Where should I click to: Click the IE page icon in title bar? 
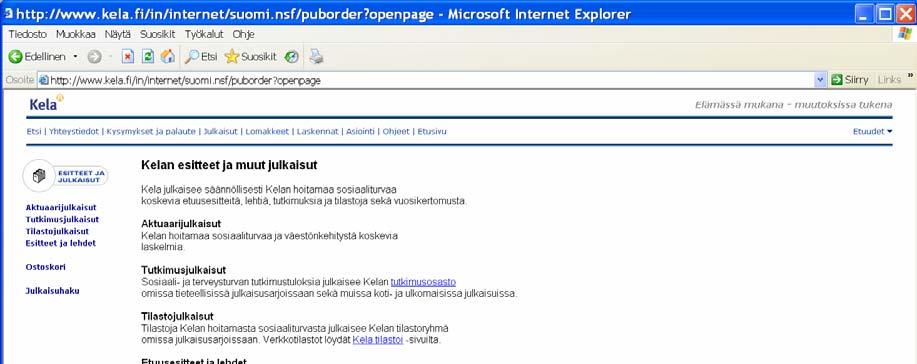coord(8,13)
